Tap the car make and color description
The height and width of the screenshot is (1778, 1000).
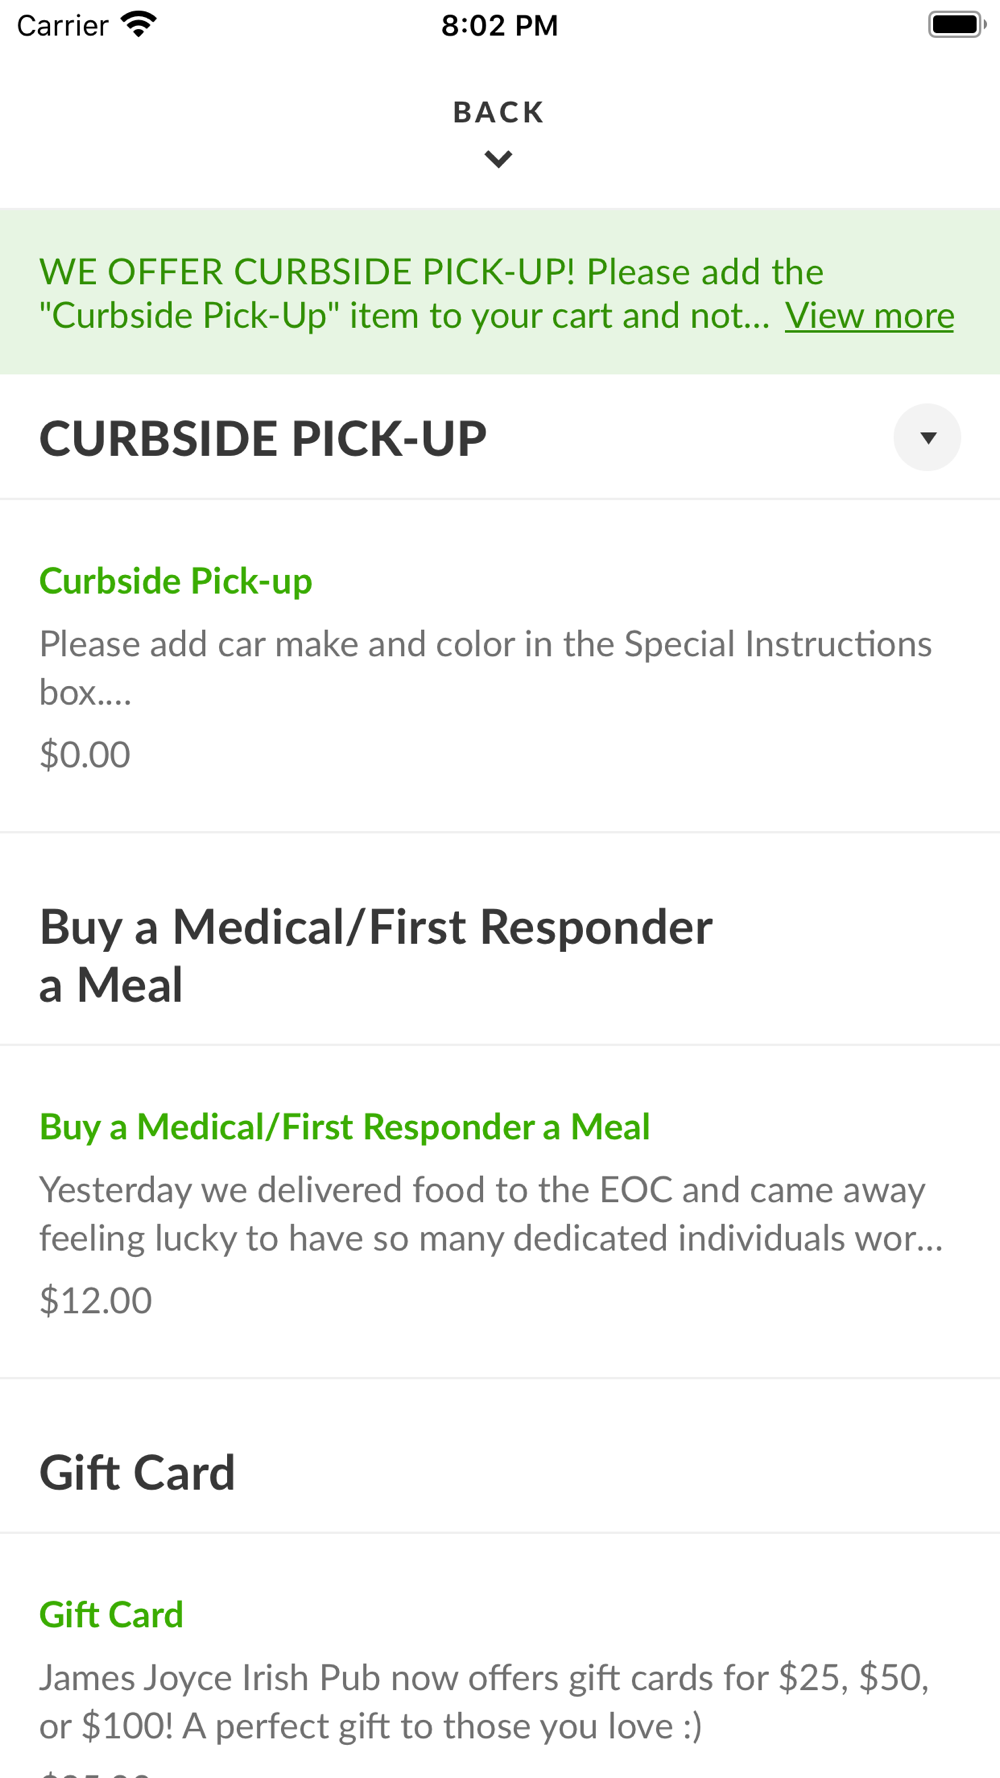point(485,667)
